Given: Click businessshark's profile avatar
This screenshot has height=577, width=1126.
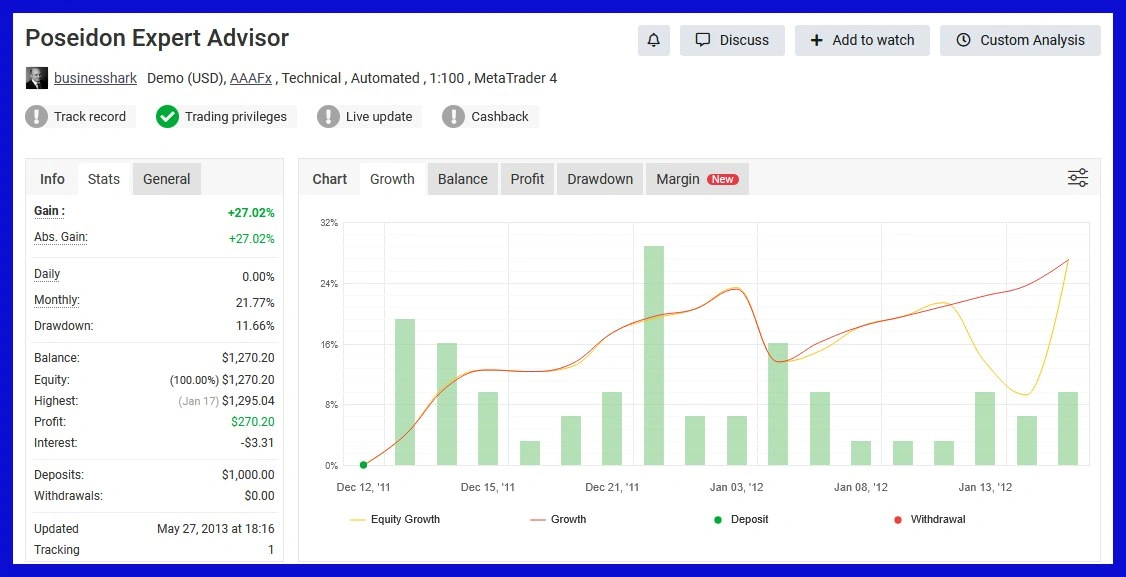Looking at the screenshot, I should (36, 78).
